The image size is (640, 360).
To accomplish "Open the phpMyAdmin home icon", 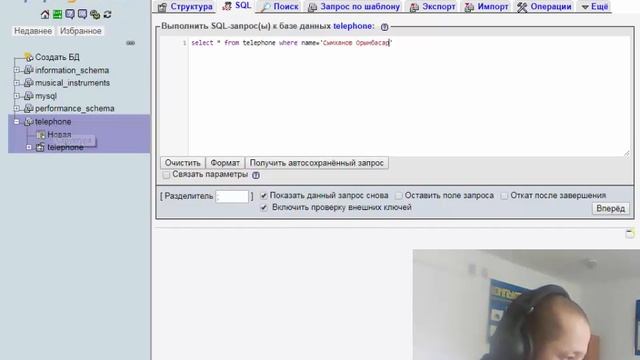I will click(x=45, y=15).
